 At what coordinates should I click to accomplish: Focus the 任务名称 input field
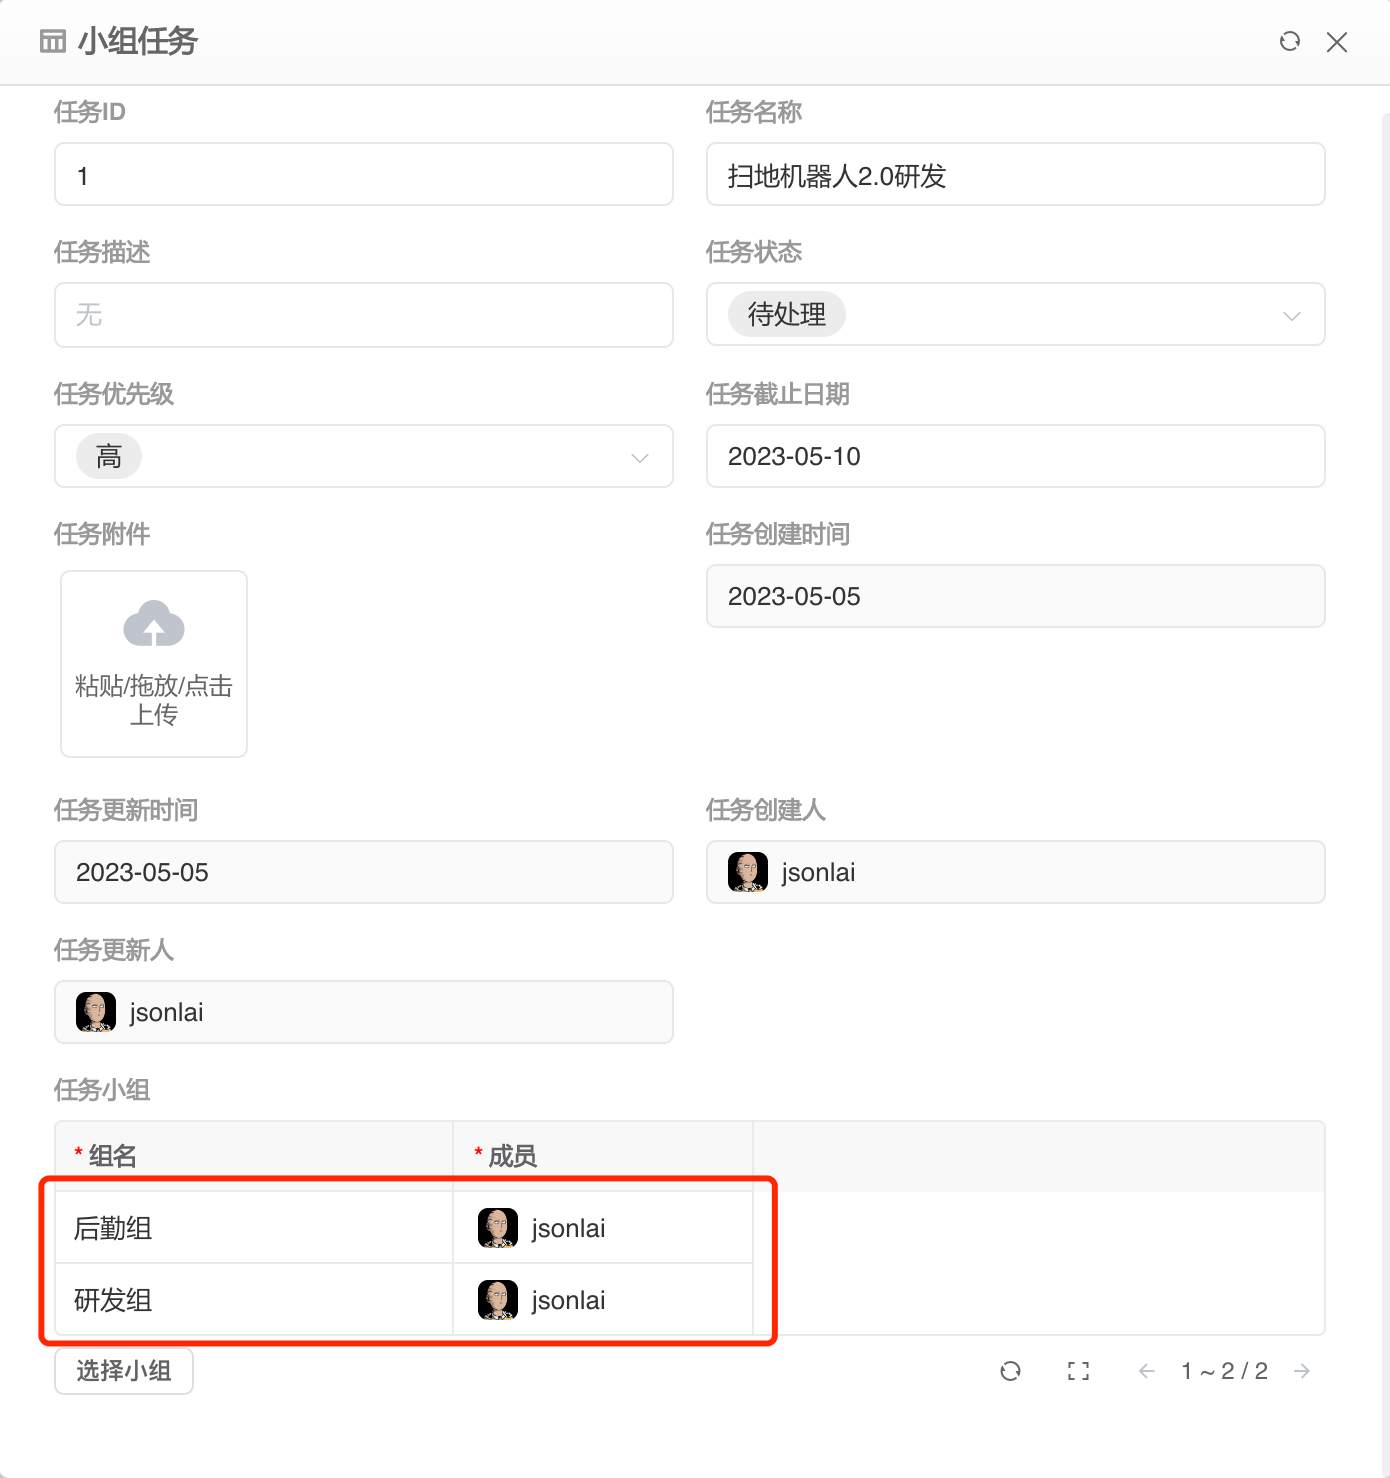1015,175
